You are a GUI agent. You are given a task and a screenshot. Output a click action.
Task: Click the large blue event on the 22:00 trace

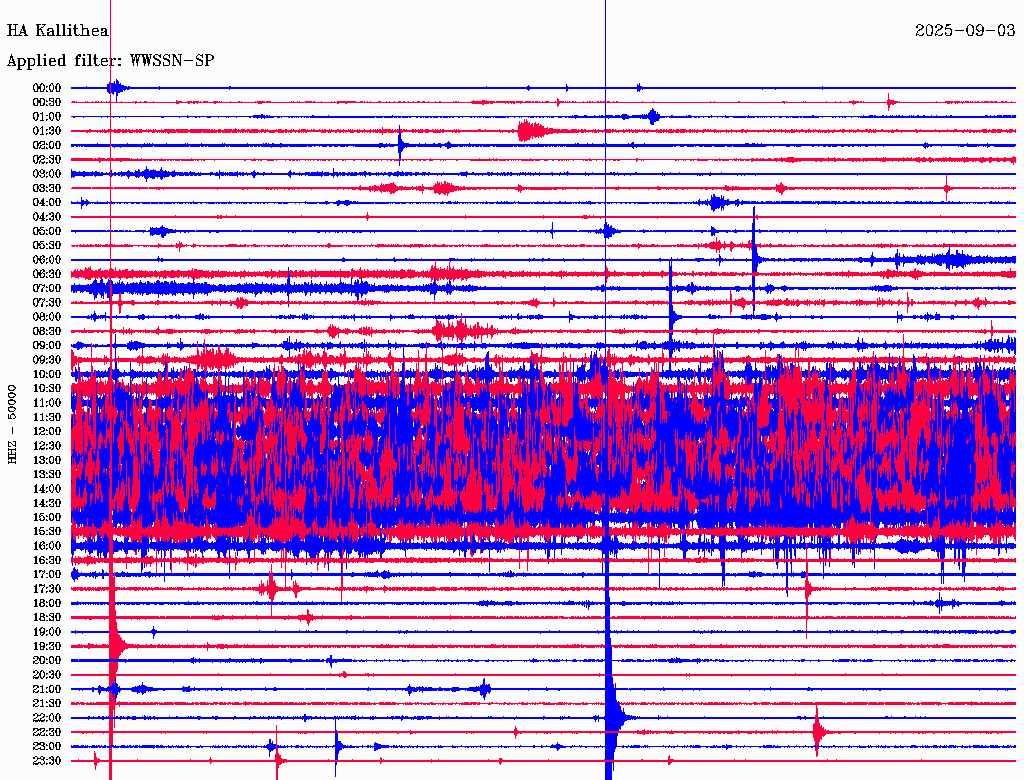coord(612,718)
